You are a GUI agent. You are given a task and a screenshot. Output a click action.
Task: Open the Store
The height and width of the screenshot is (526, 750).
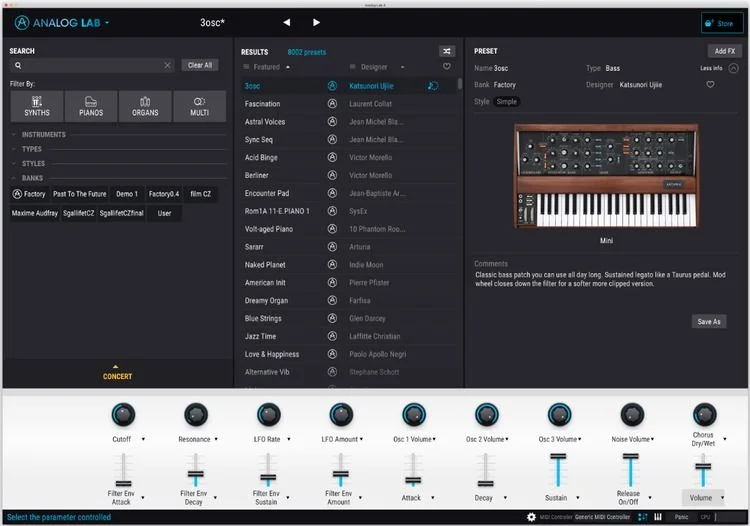(x=722, y=23)
